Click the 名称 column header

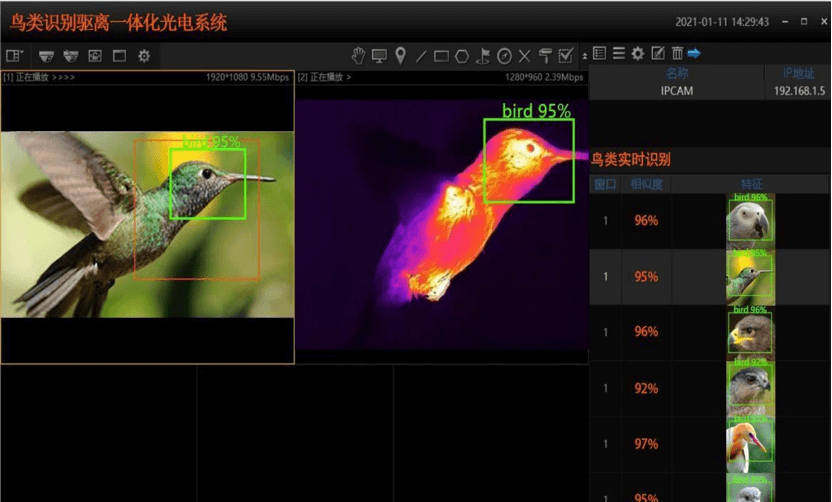click(677, 74)
